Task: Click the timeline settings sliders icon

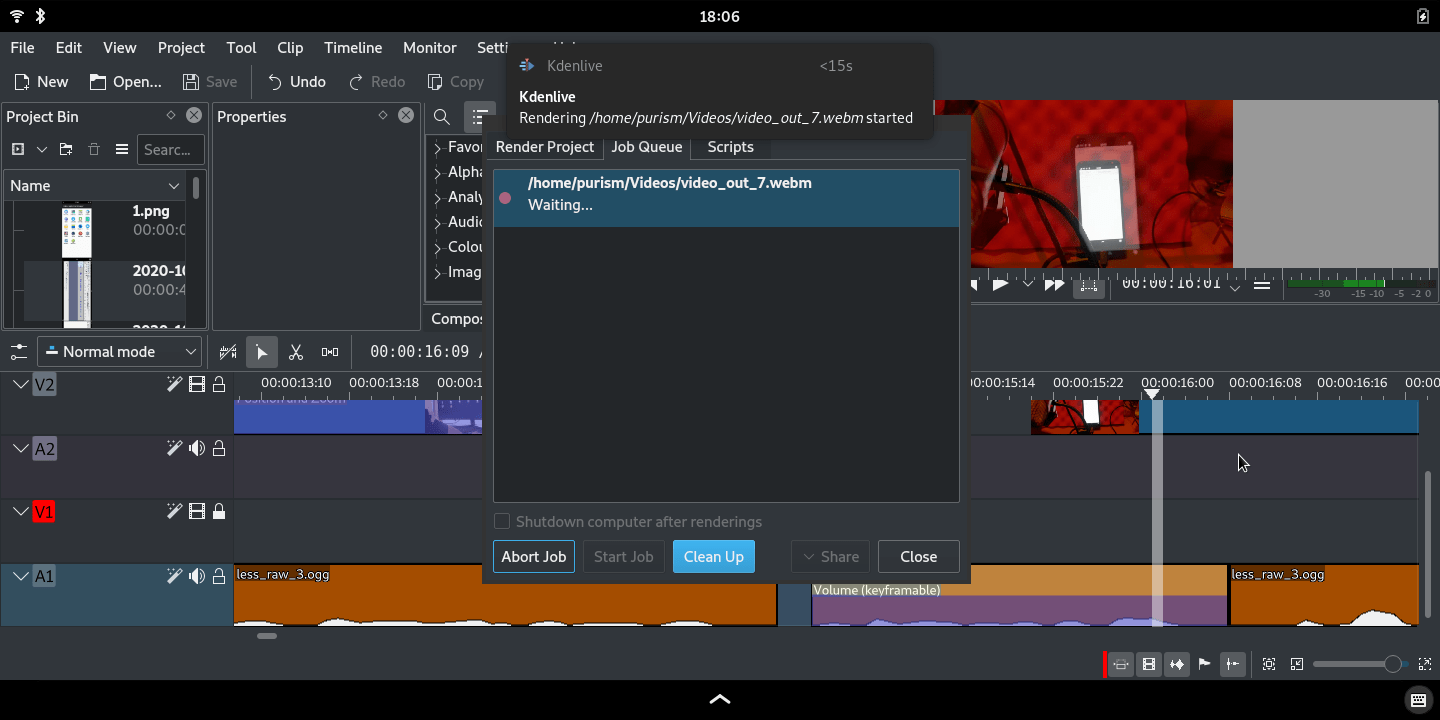Action: [18, 352]
